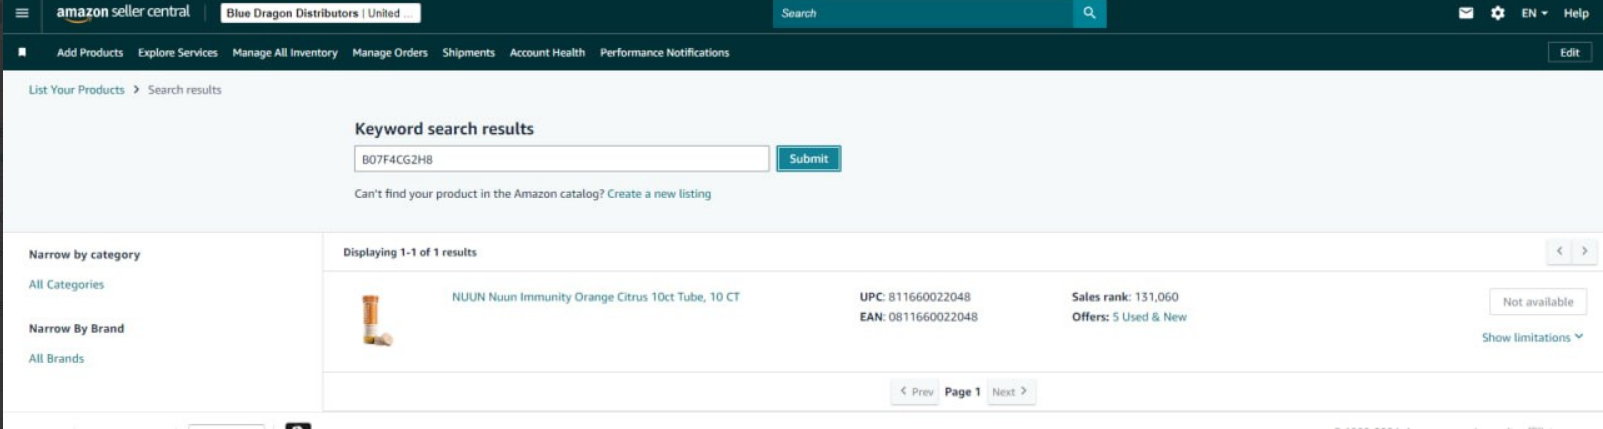This screenshot has height=429, width=1603.
Task: Click the magnifier search button in header
Action: 1089,13
